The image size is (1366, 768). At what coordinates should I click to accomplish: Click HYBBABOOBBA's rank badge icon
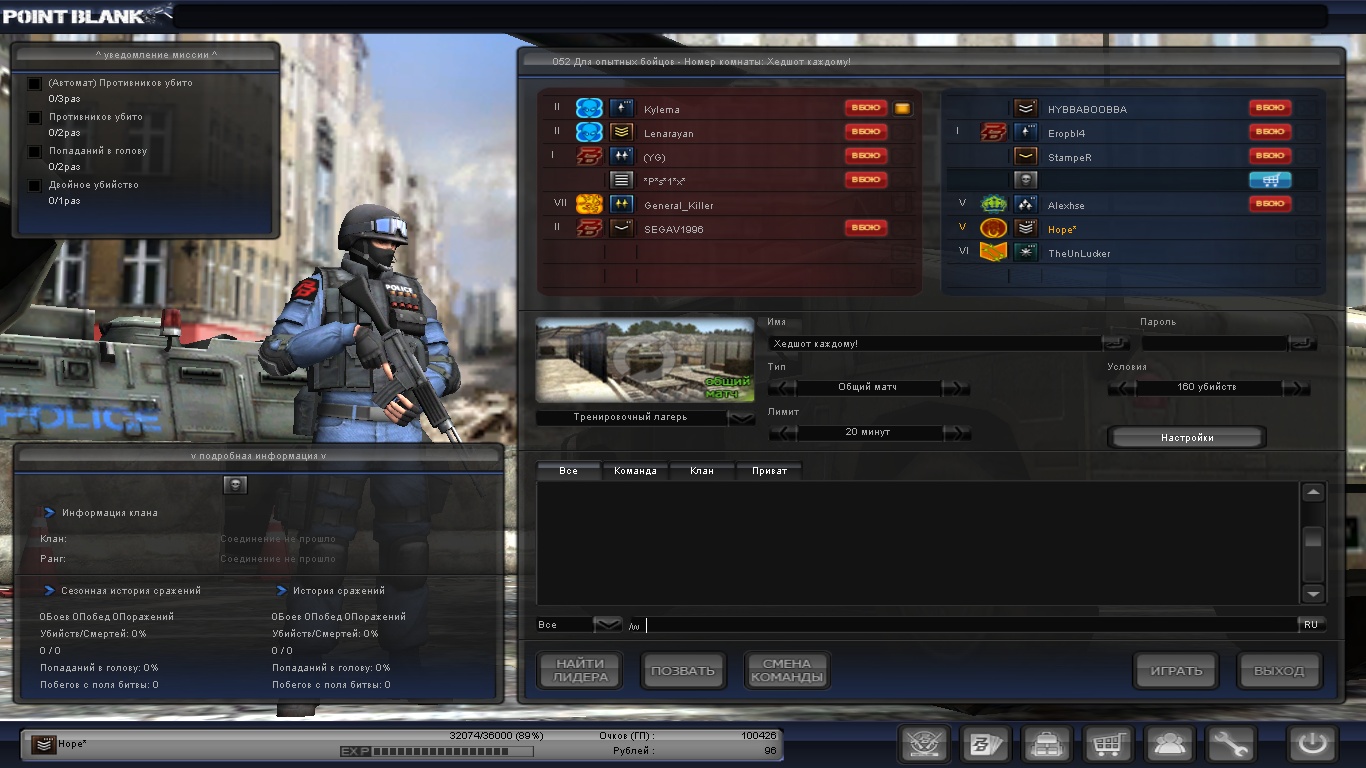click(x=1025, y=108)
